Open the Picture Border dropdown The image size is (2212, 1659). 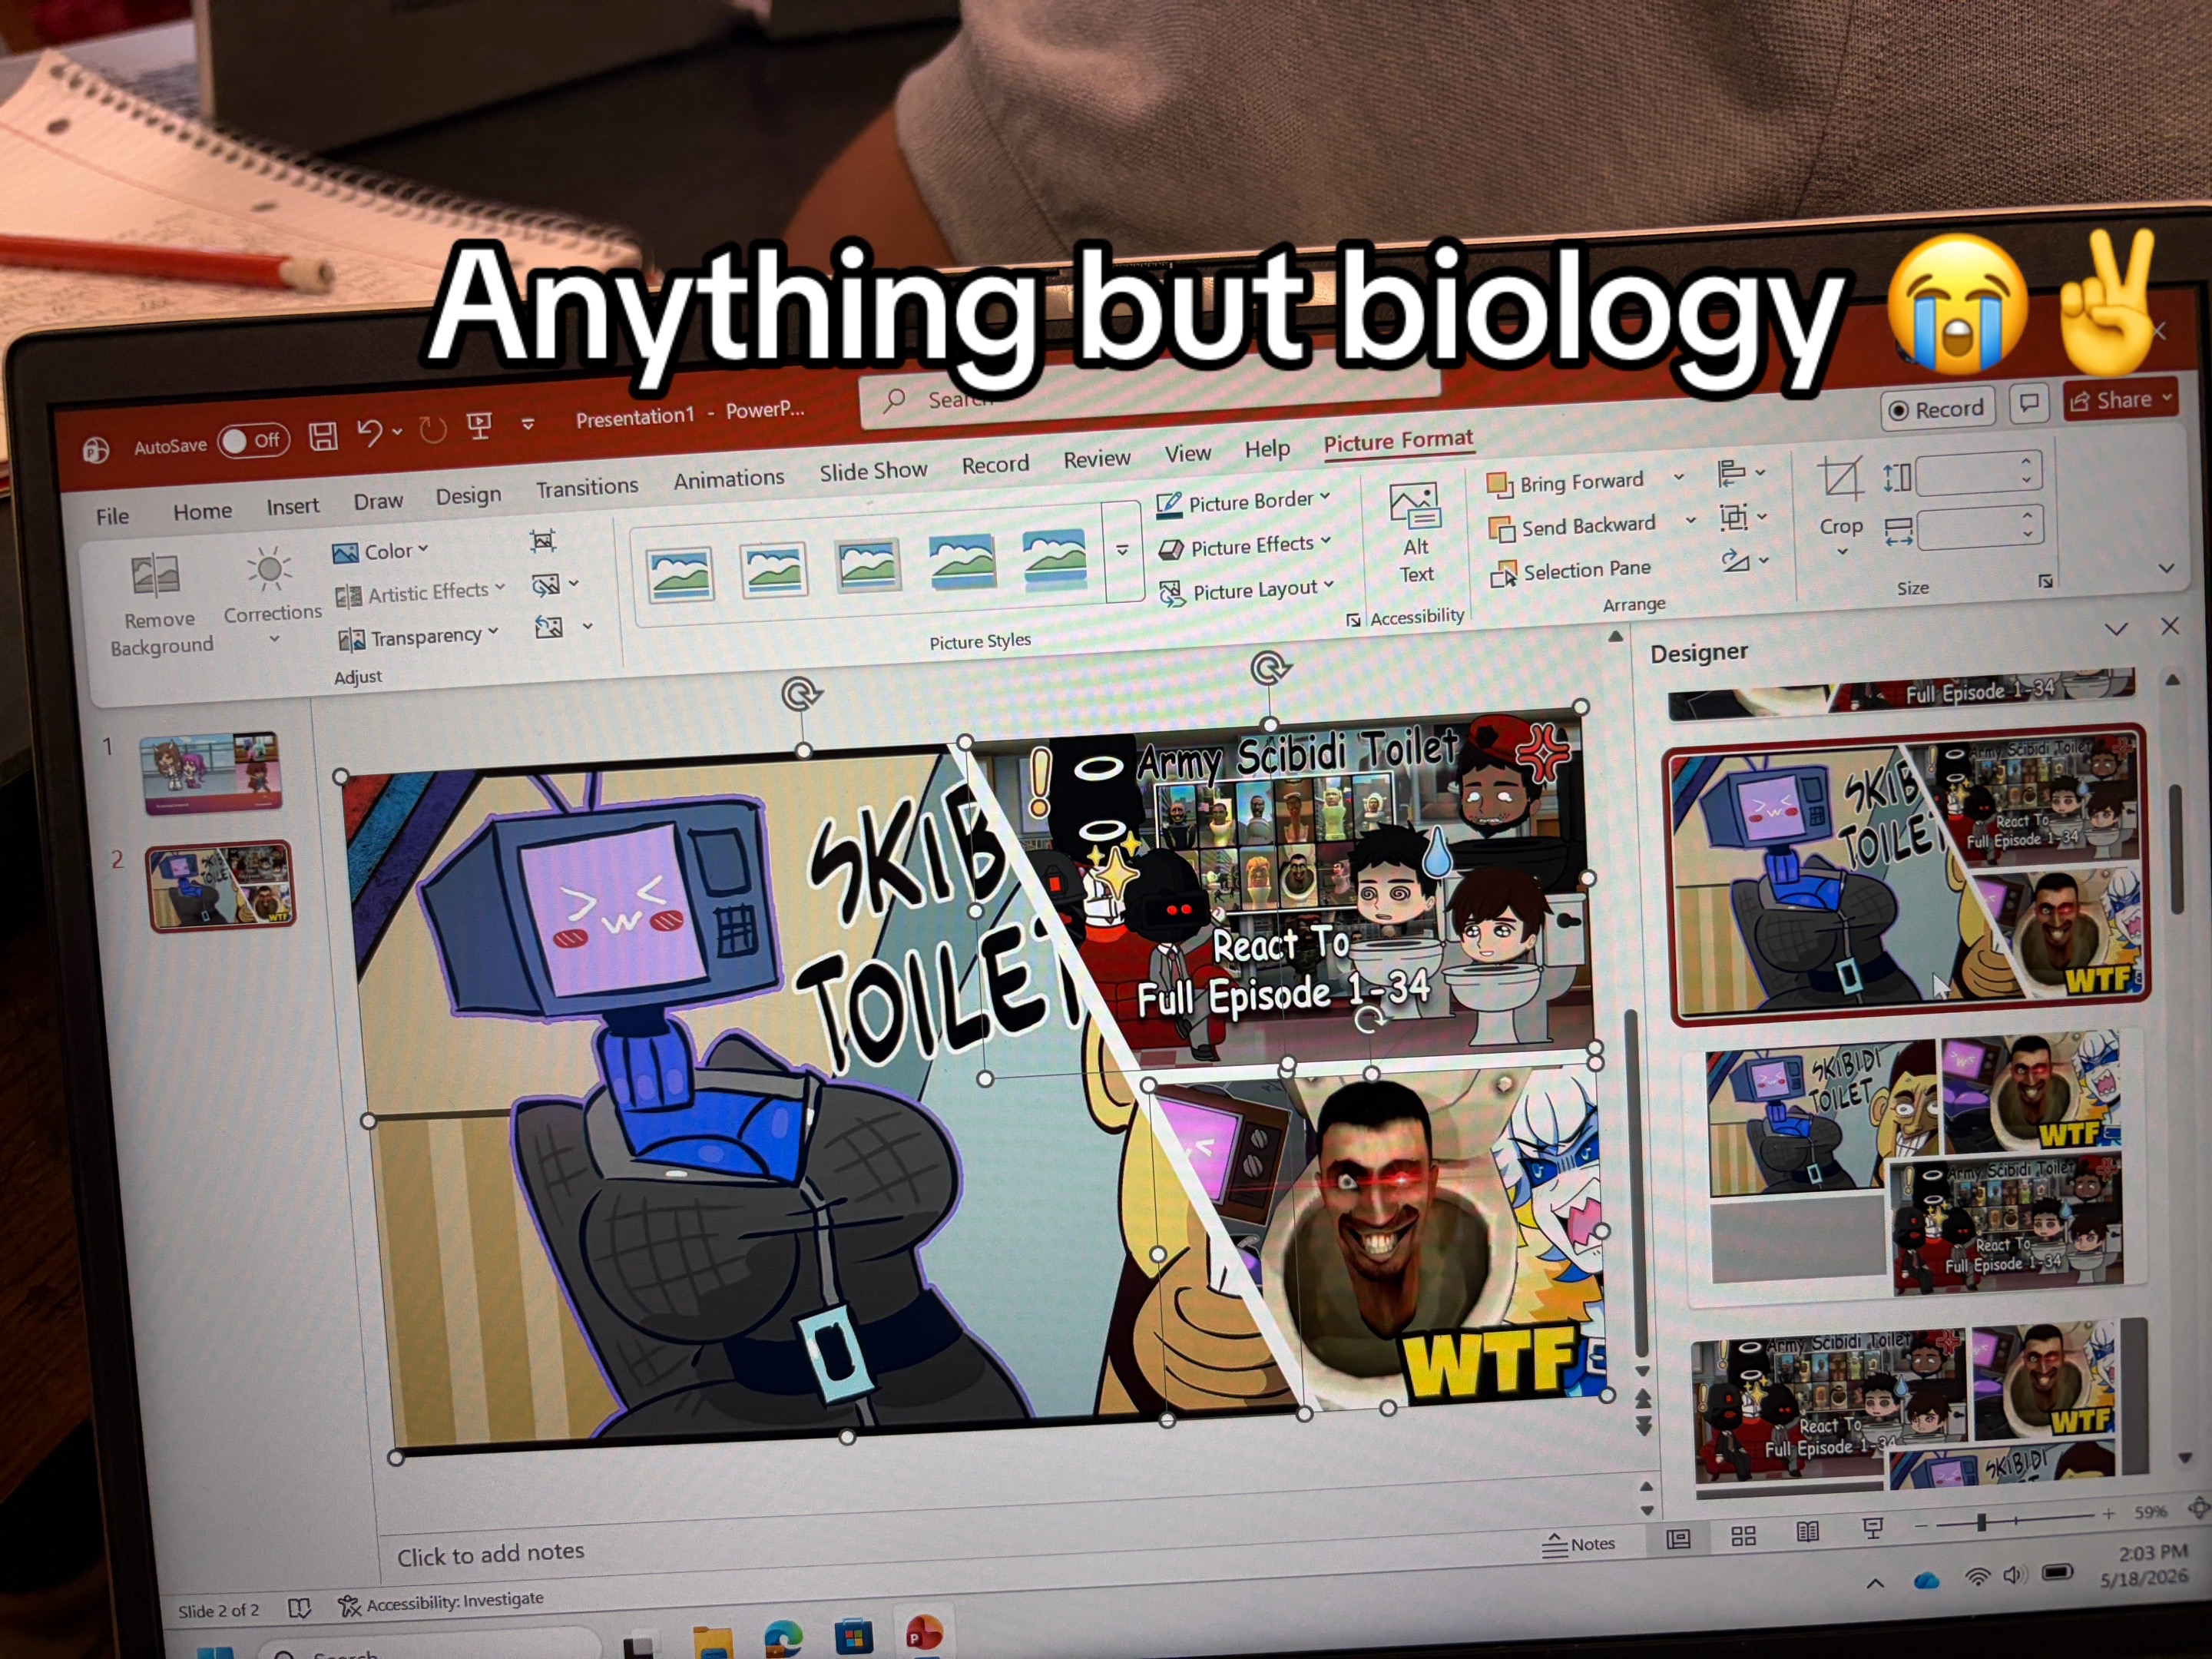click(x=1244, y=501)
